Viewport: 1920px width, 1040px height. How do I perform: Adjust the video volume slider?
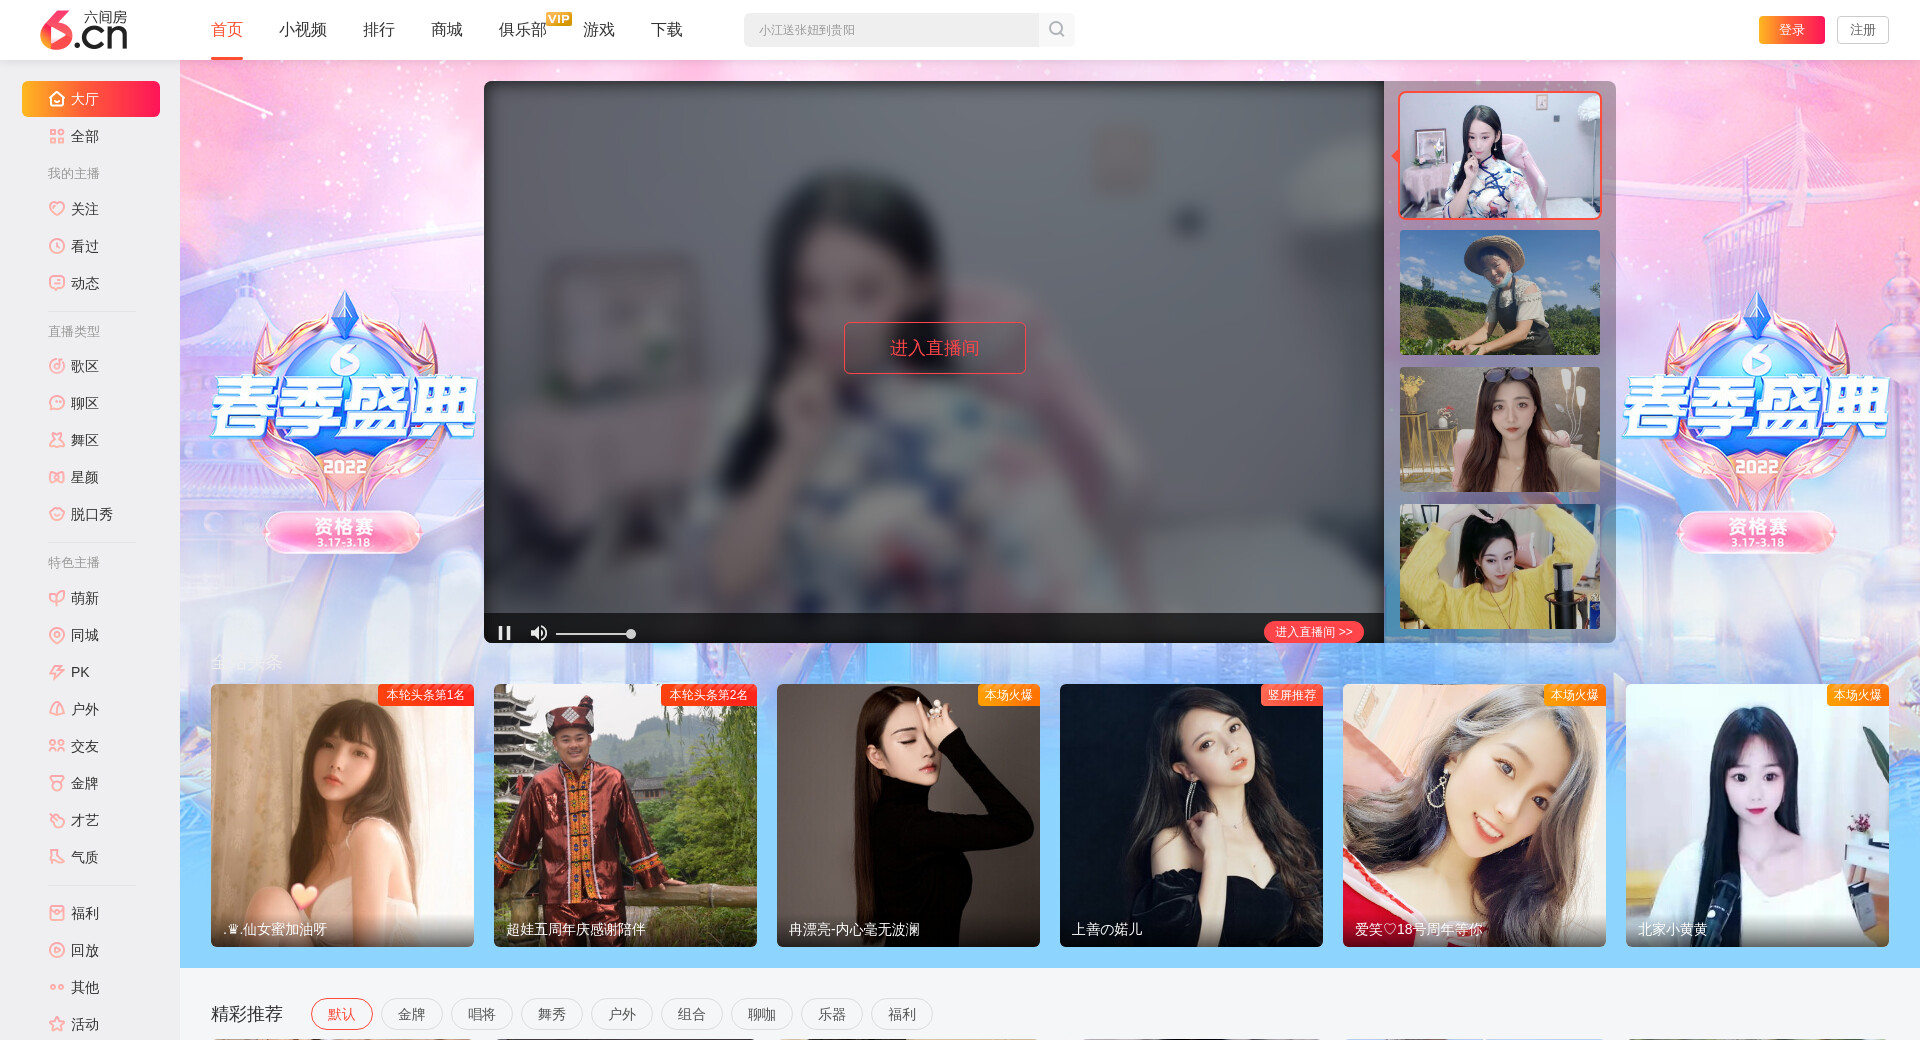click(595, 634)
